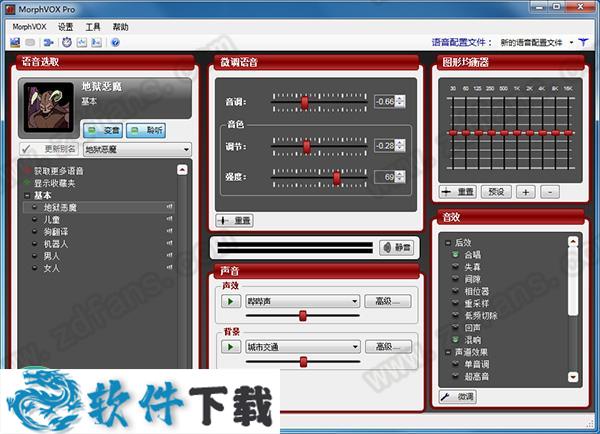Open help via the blue question mark icon
This screenshot has width=600, height=434.
click(115, 42)
